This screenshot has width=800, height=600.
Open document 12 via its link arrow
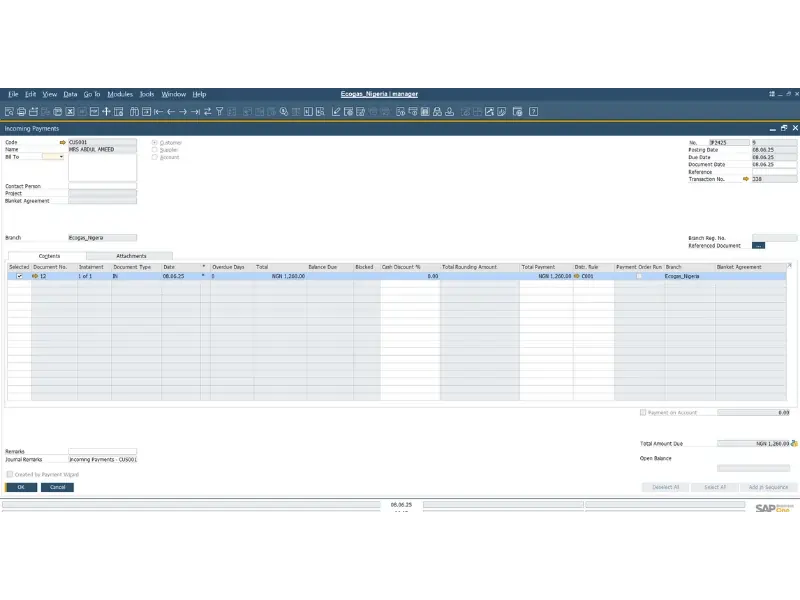click(35, 276)
